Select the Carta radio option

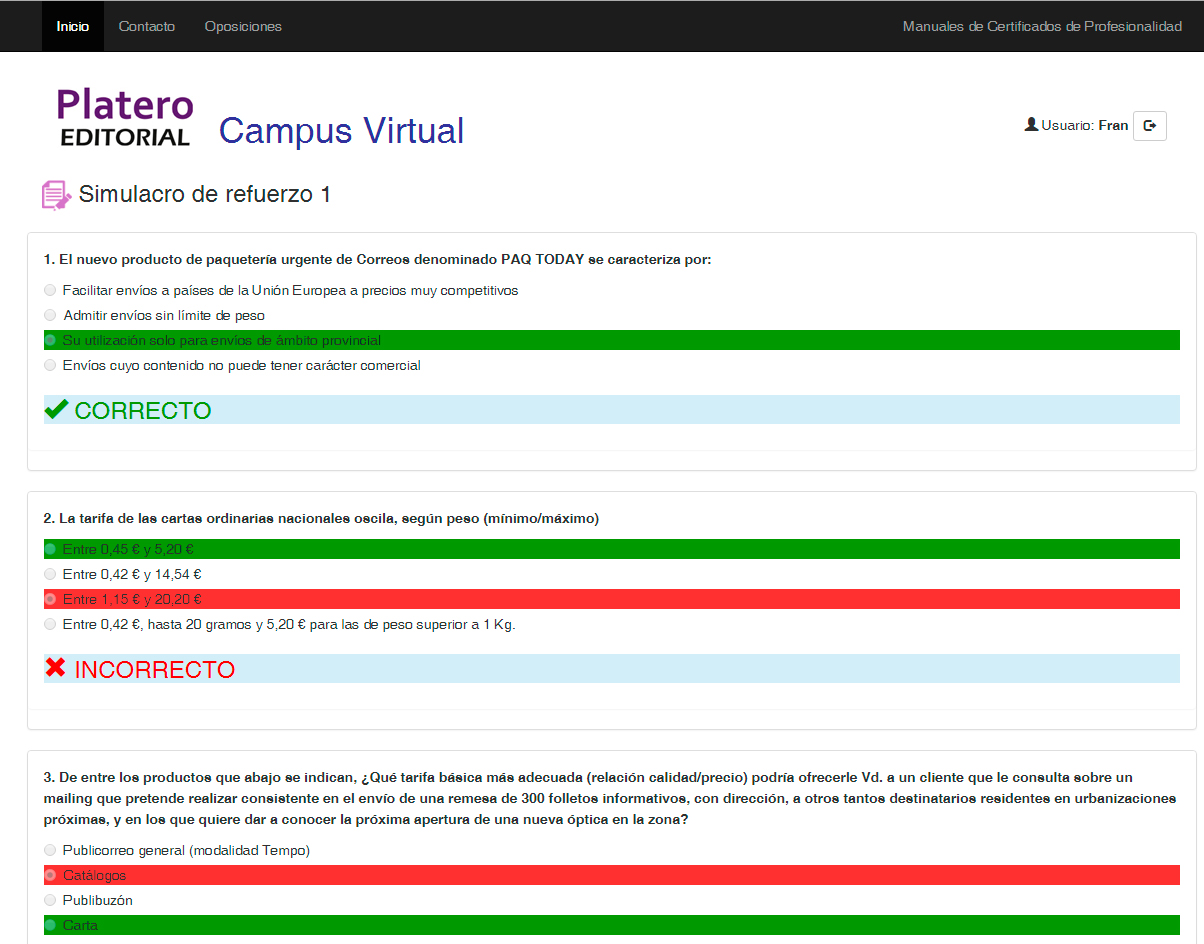50,925
